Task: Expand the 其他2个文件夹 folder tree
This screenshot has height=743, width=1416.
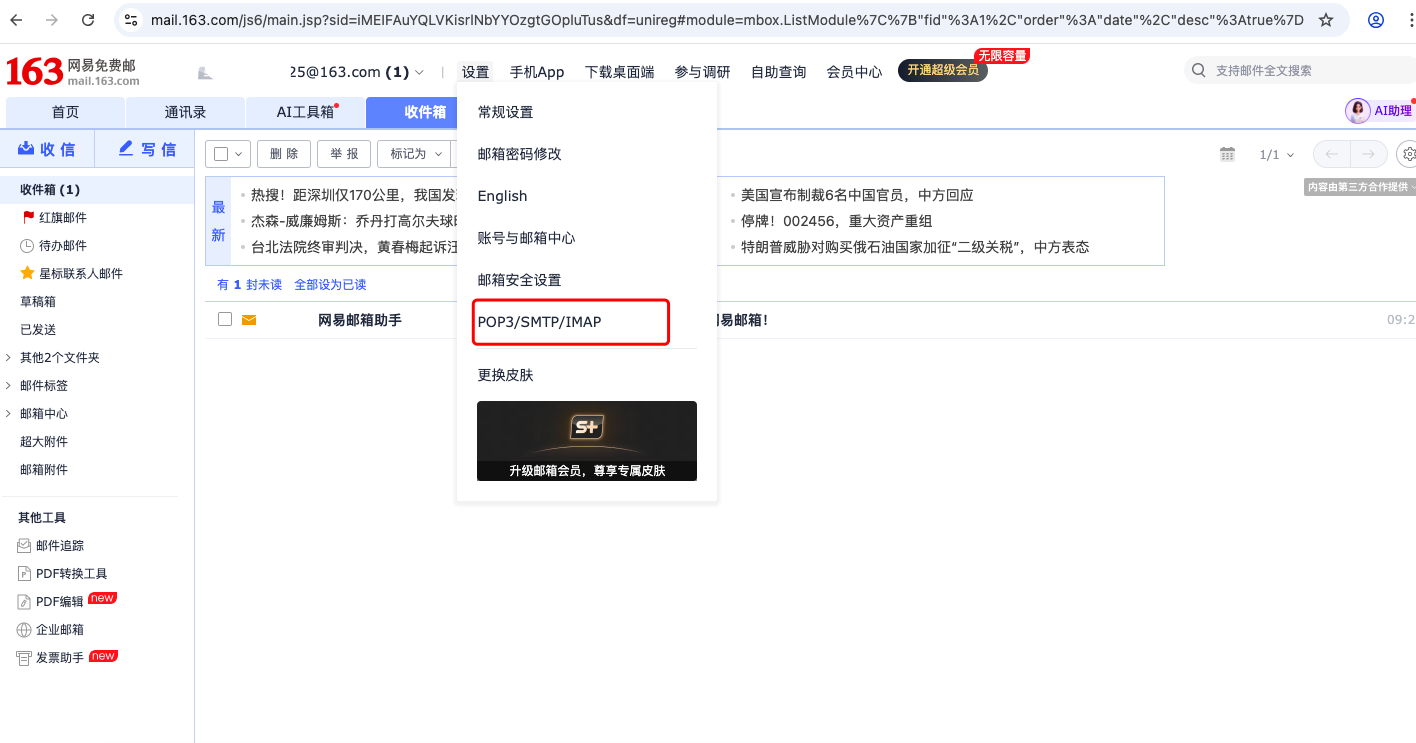Action: 8,357
